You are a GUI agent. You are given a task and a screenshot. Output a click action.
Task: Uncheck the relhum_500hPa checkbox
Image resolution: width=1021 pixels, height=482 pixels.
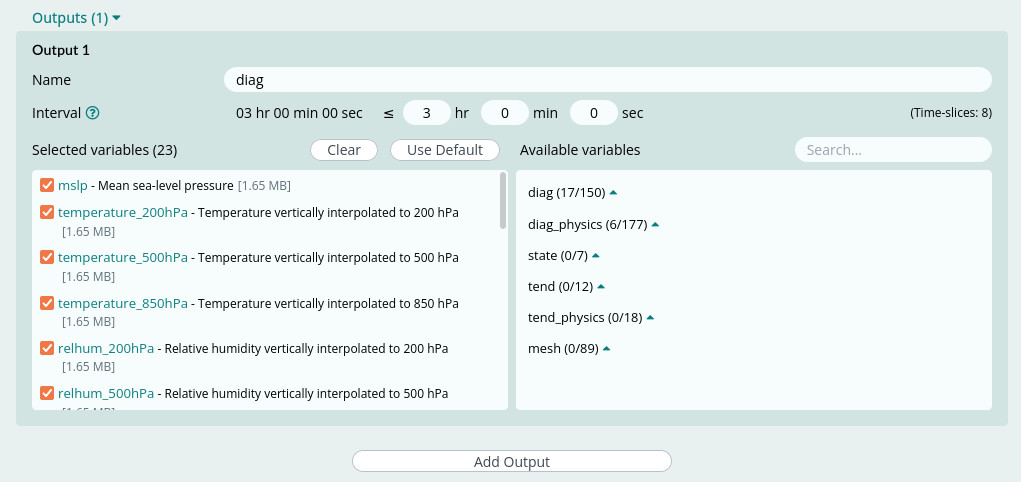(x=47, y=393)
